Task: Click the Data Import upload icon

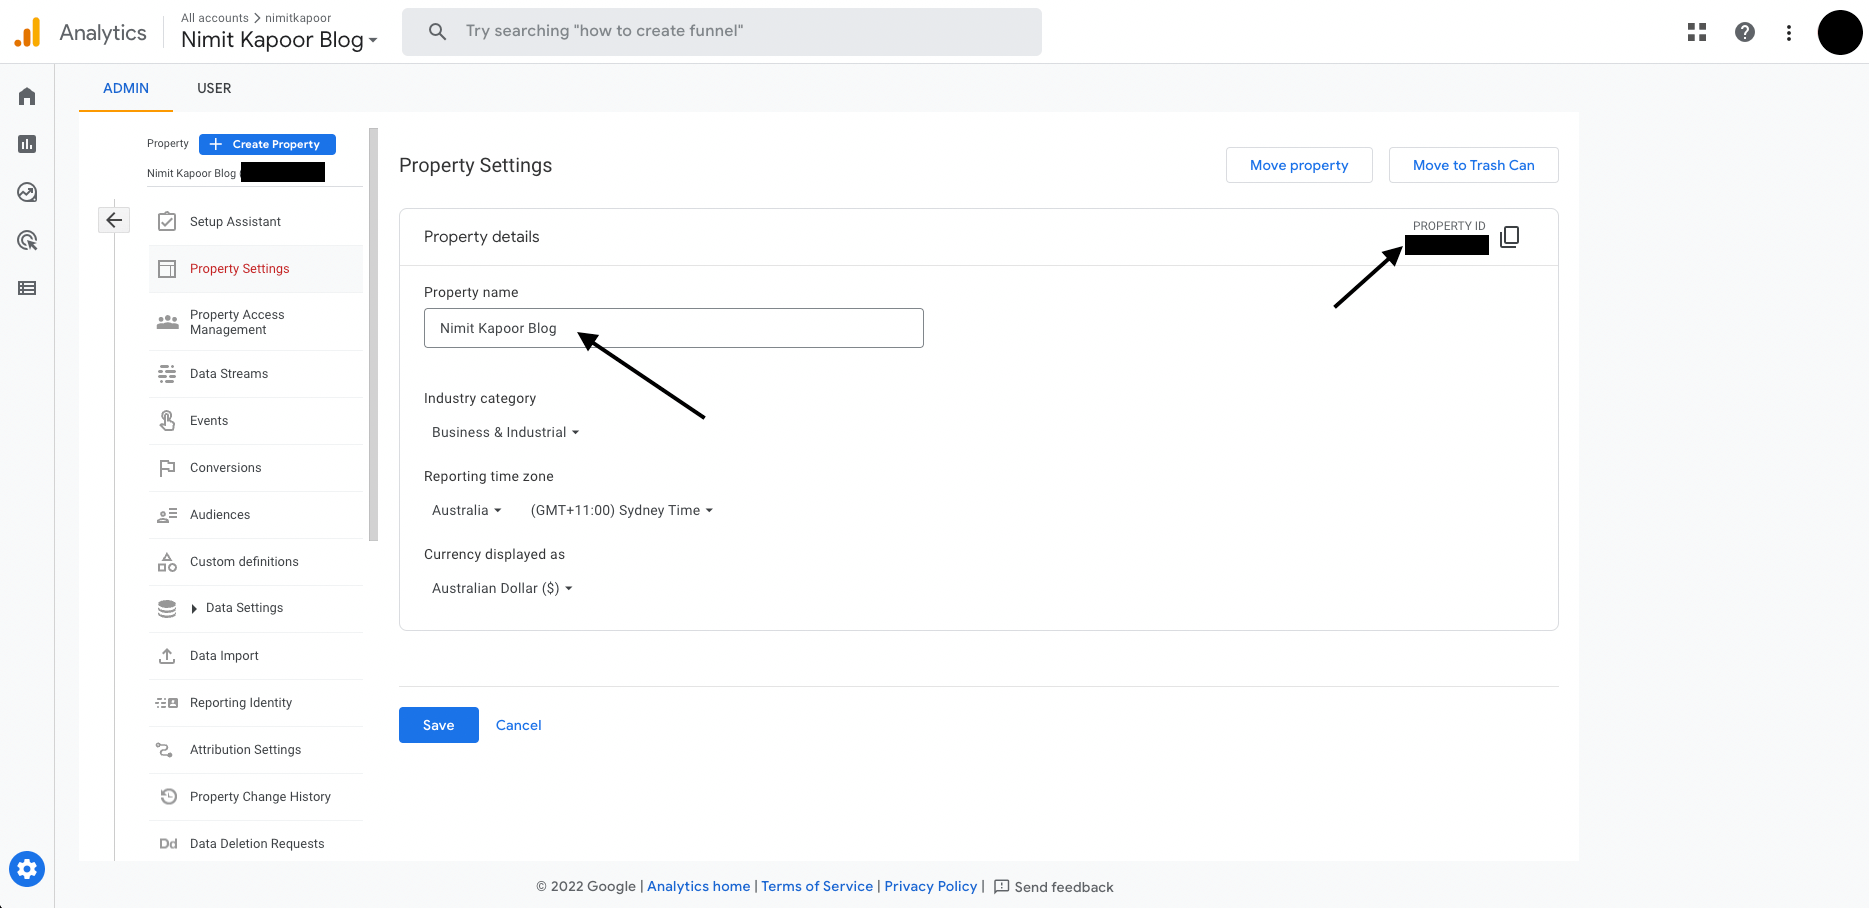Action: 167,656
